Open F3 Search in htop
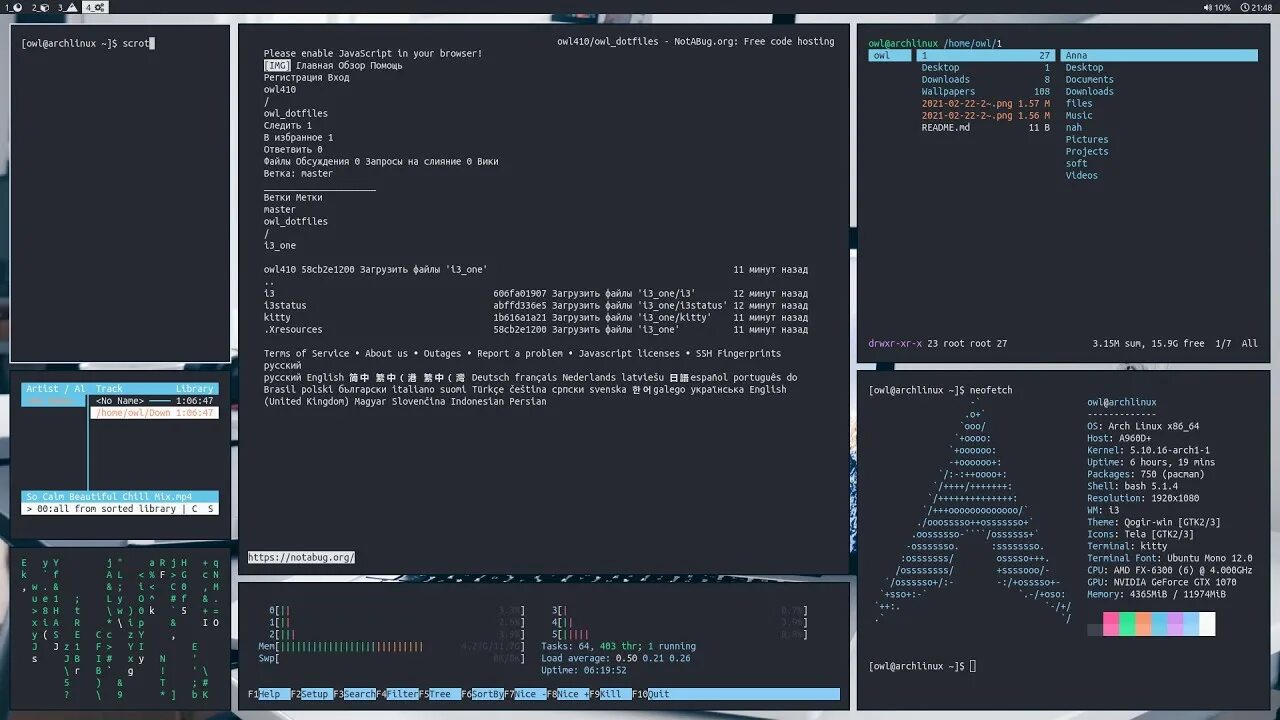Image resolution: width=1280 pixels, height=720 pixels. pos(354,694)
